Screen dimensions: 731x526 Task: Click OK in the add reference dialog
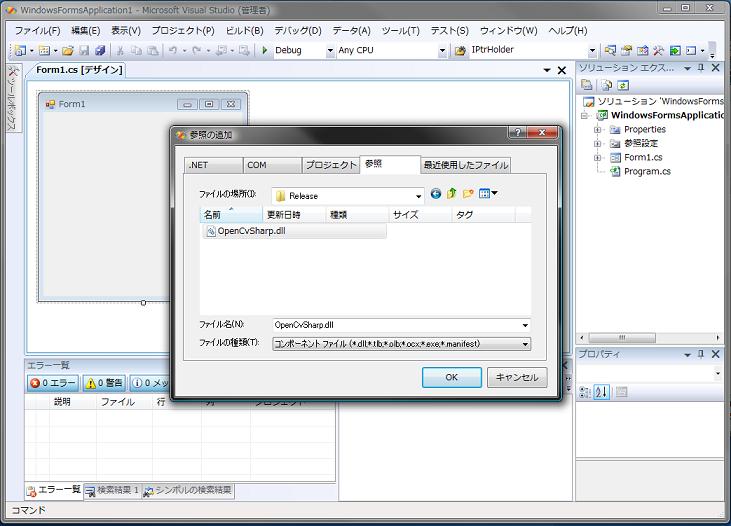pyautogui.click(x=451, y=377)
